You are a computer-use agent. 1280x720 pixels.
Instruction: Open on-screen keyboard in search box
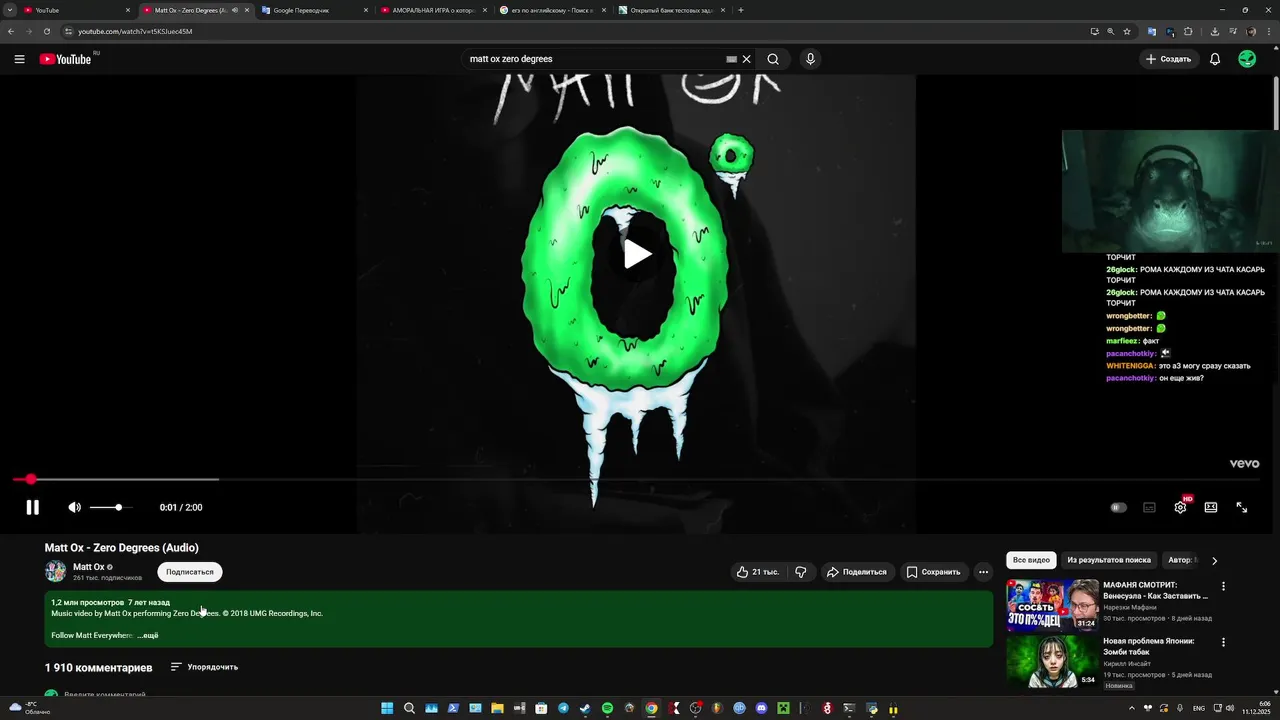click(x=731, y=59)
